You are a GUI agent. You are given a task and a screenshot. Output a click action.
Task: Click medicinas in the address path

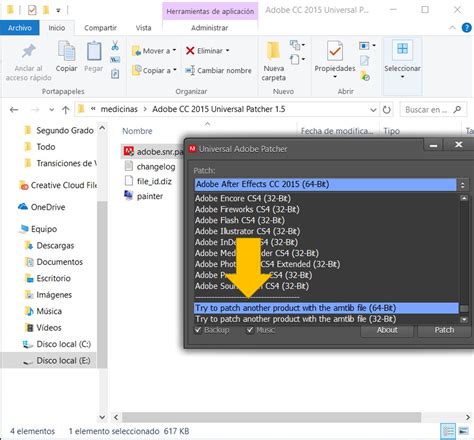(x=119, y=109)
